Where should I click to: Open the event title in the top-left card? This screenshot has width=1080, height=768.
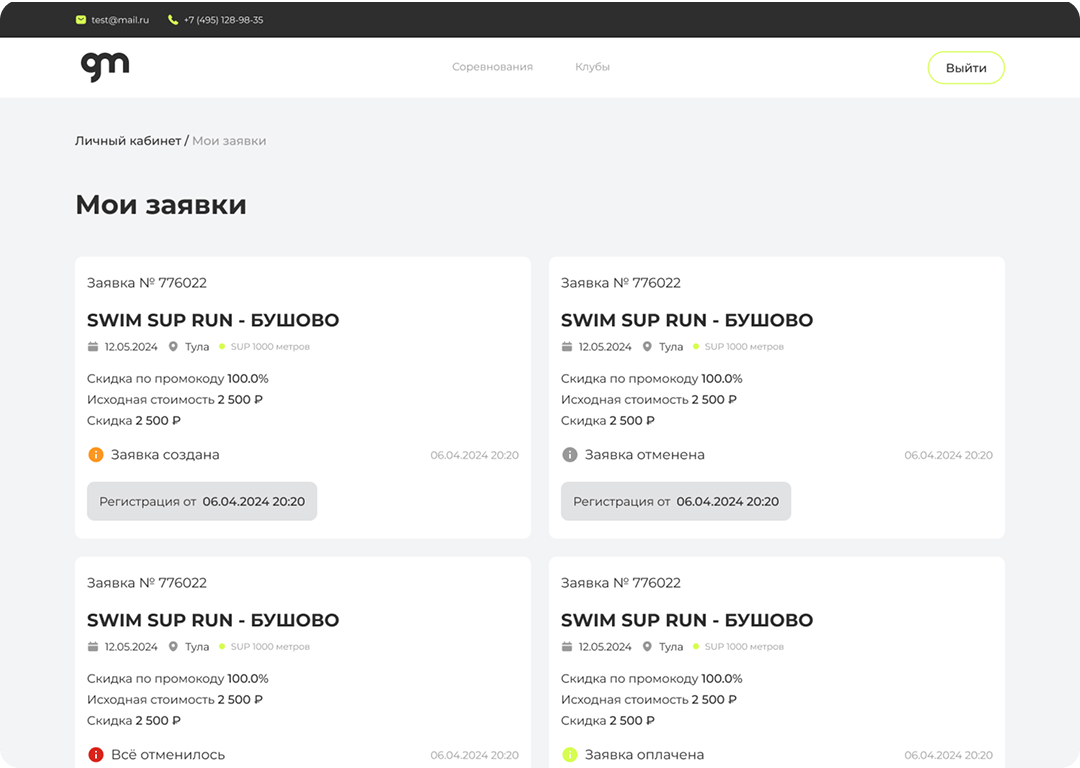(213, 321)
